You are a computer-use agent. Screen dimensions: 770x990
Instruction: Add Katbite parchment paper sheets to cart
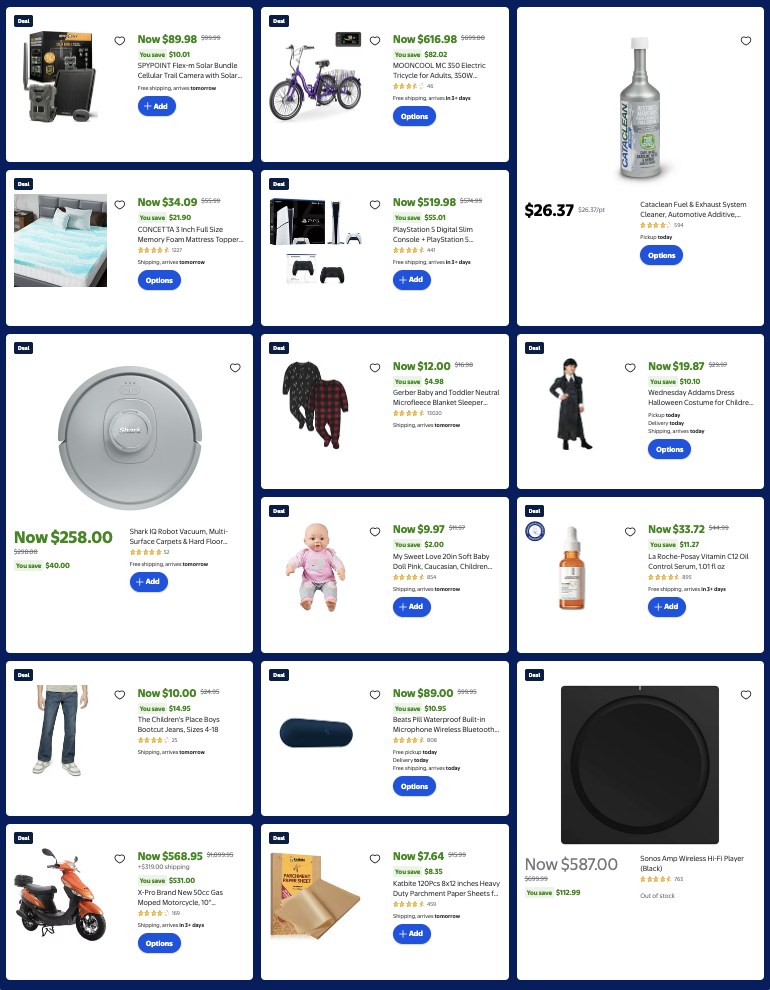(x=412, y=934)
